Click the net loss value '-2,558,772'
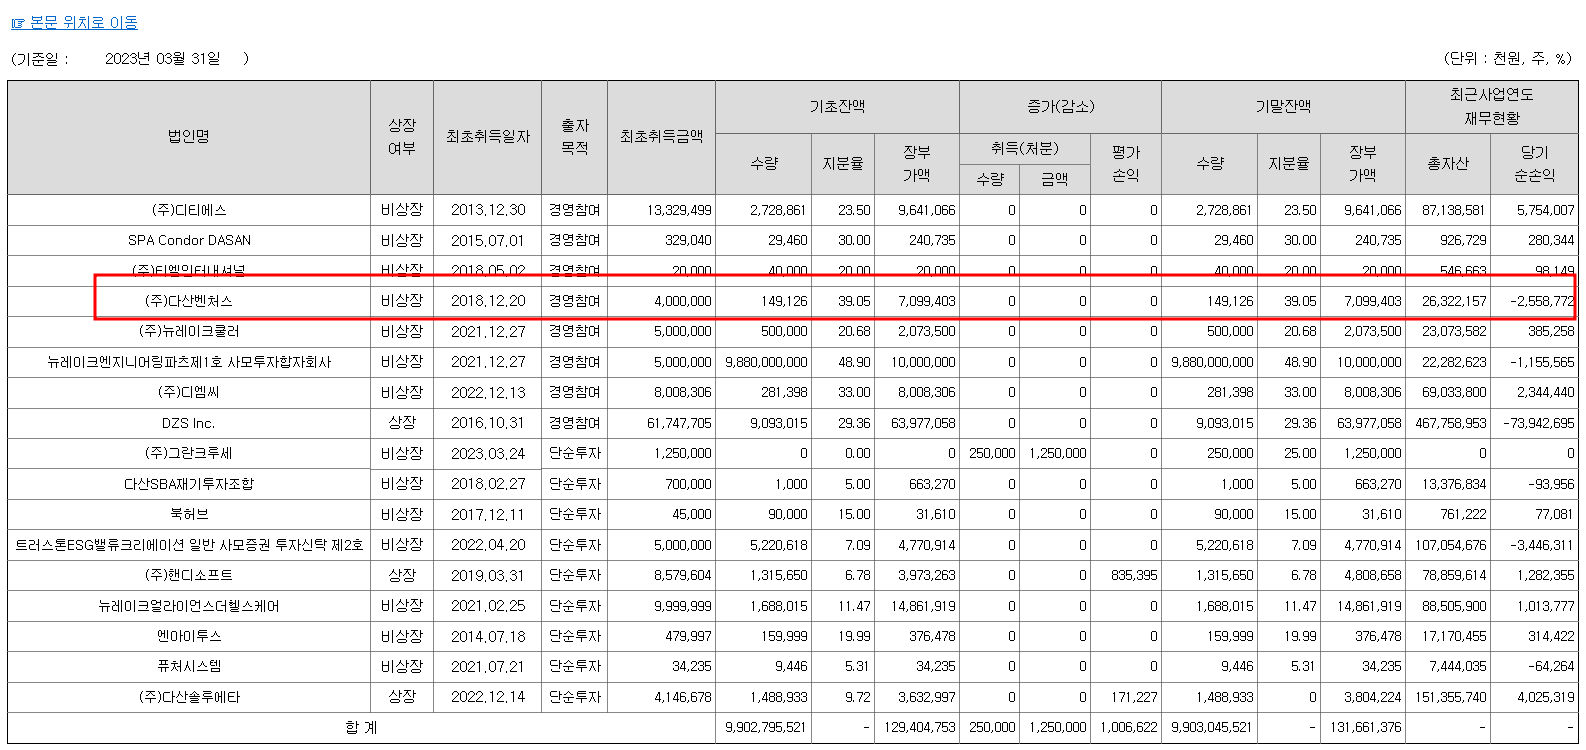Viewport: 1586px width, 750px height. (x=1542, y=301)
